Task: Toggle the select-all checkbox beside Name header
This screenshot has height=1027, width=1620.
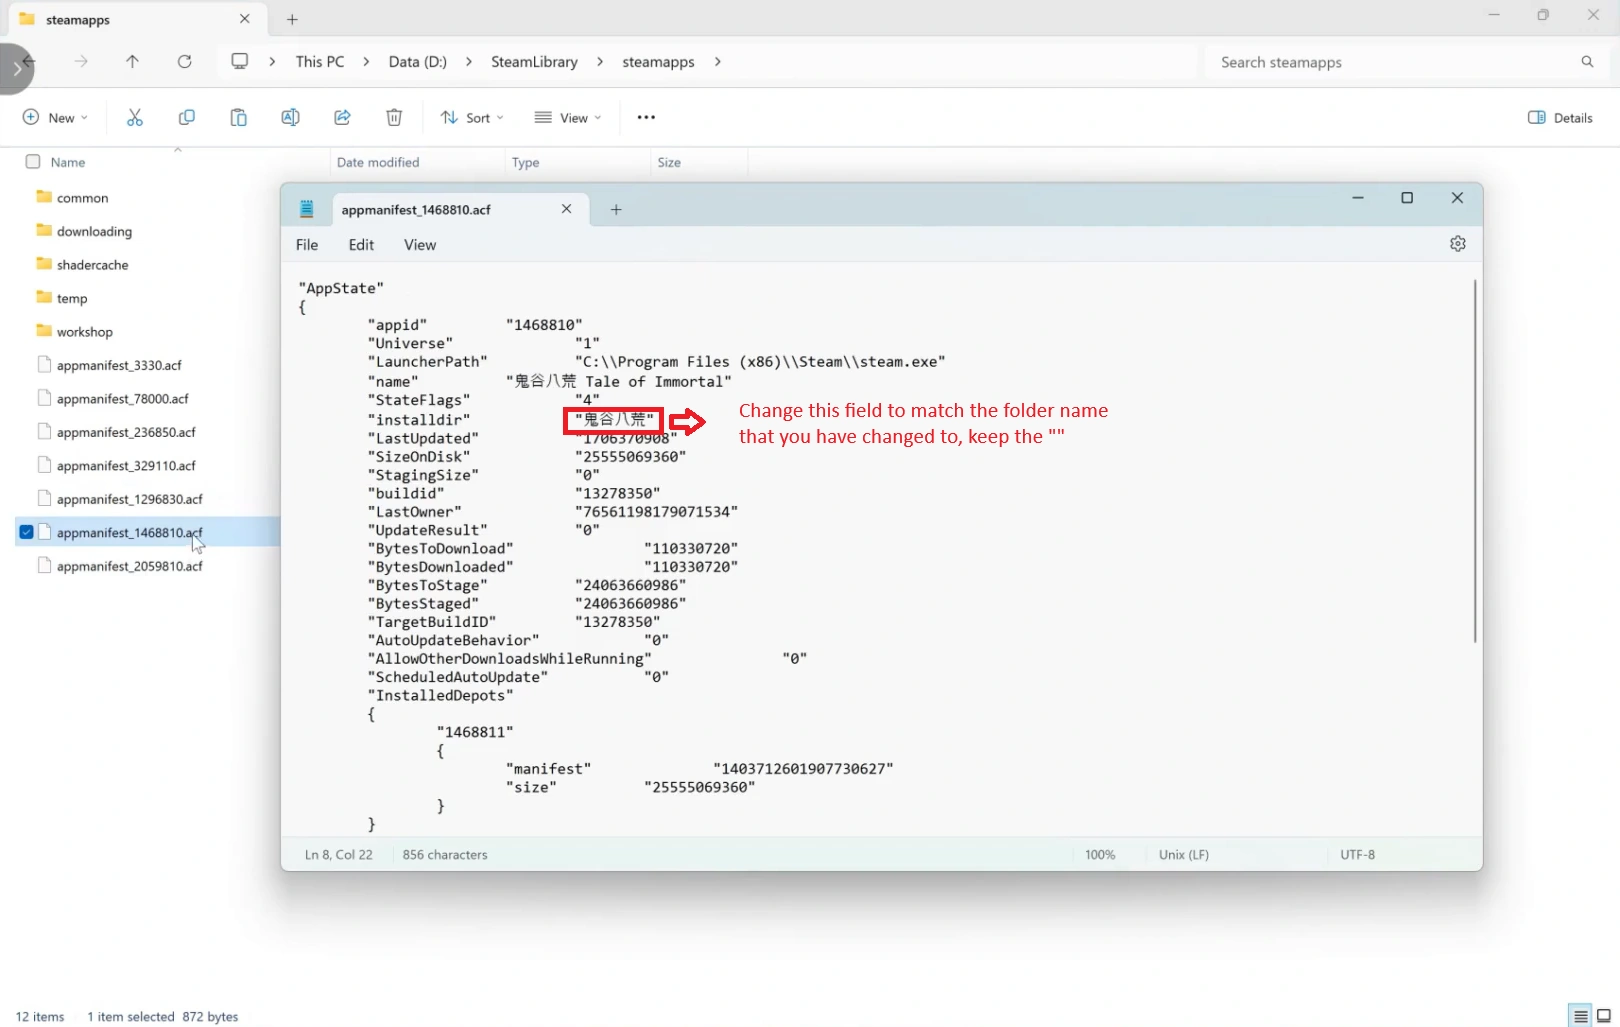Action: pyautogui.click(x=33, y=162)
